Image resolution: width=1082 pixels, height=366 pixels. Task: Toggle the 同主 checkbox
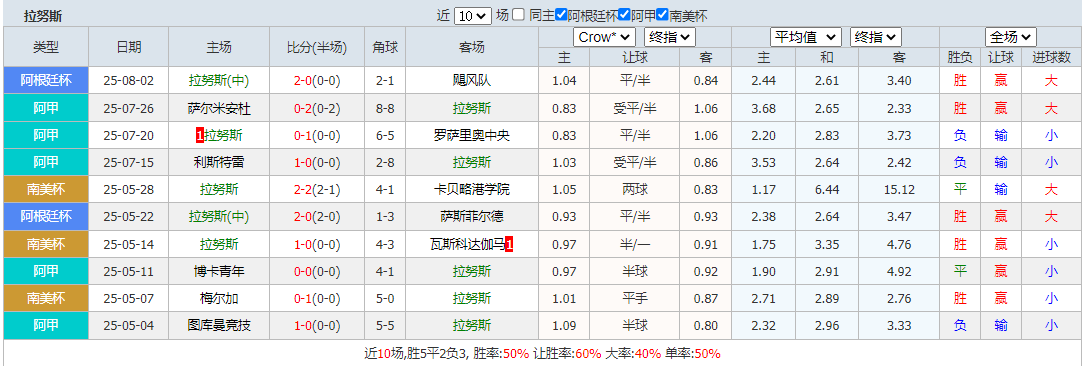pyautogui.click(x=519, y=15)
